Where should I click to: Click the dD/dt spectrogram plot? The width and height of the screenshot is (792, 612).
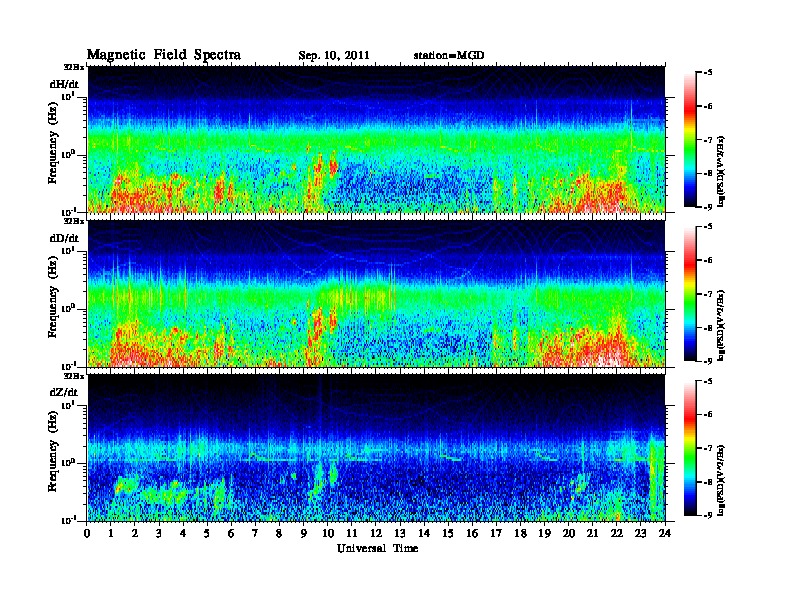[376, 293]
